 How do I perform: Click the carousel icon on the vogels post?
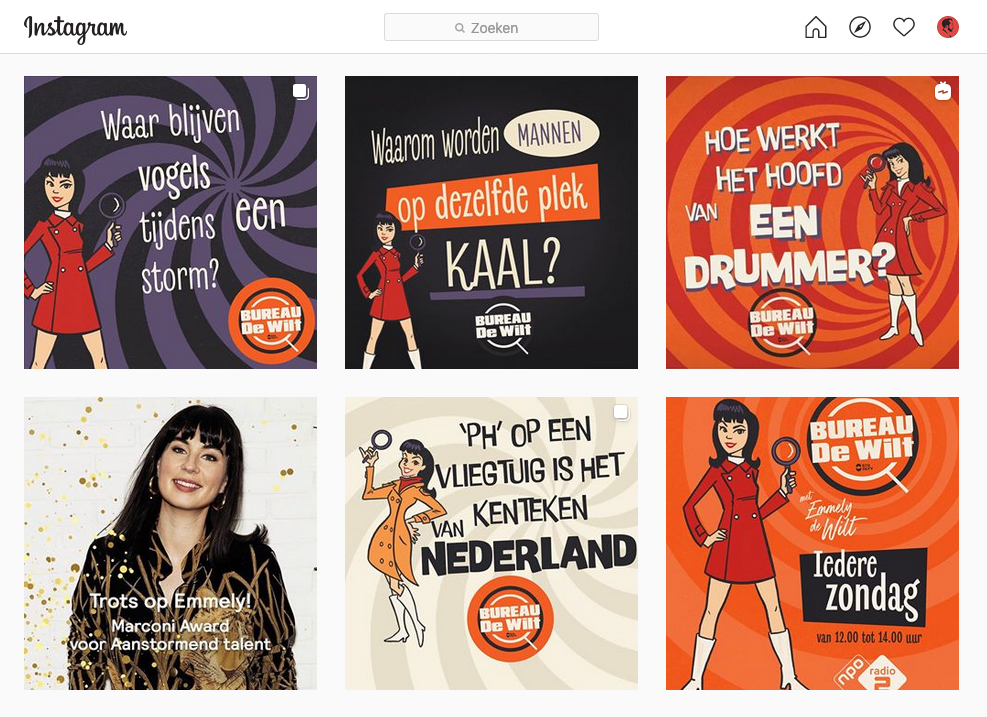301,92
